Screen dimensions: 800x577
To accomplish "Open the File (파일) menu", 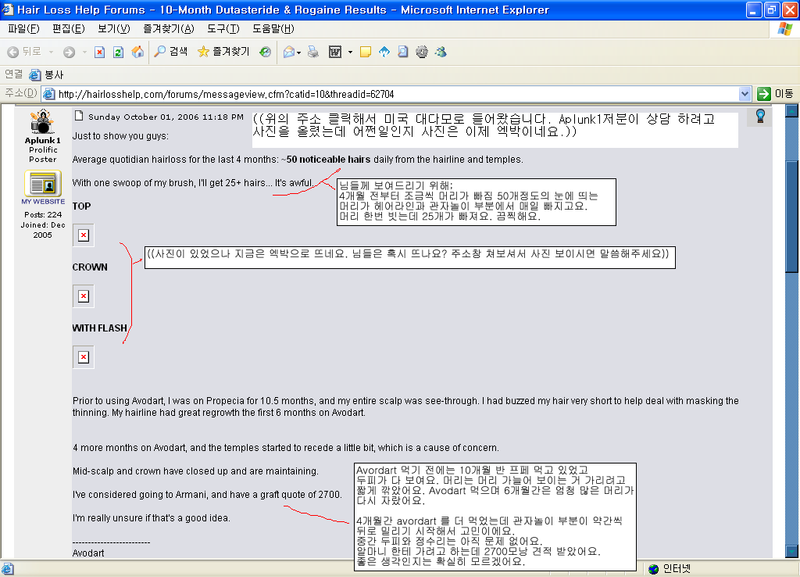I will coord(23,29).
